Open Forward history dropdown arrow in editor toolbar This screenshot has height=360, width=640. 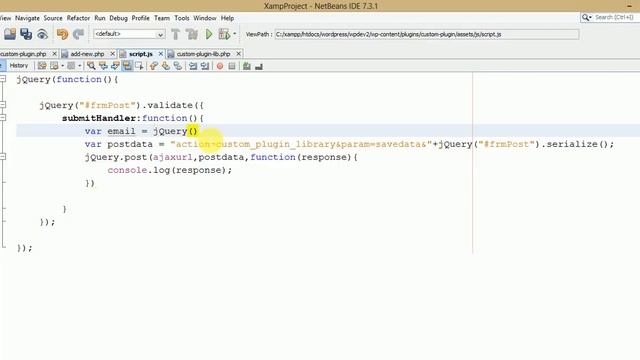(80, 66)
